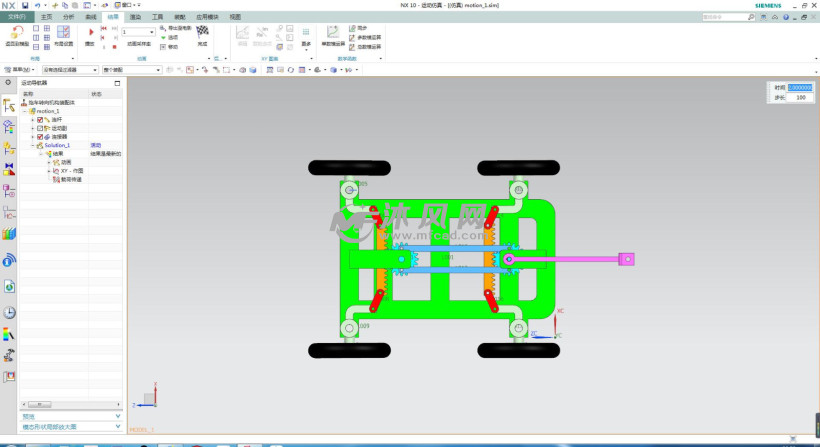The image size is (820, 447).
Task: Open the Assembly Navigator resource bar icon
Action: coord(9,127)
